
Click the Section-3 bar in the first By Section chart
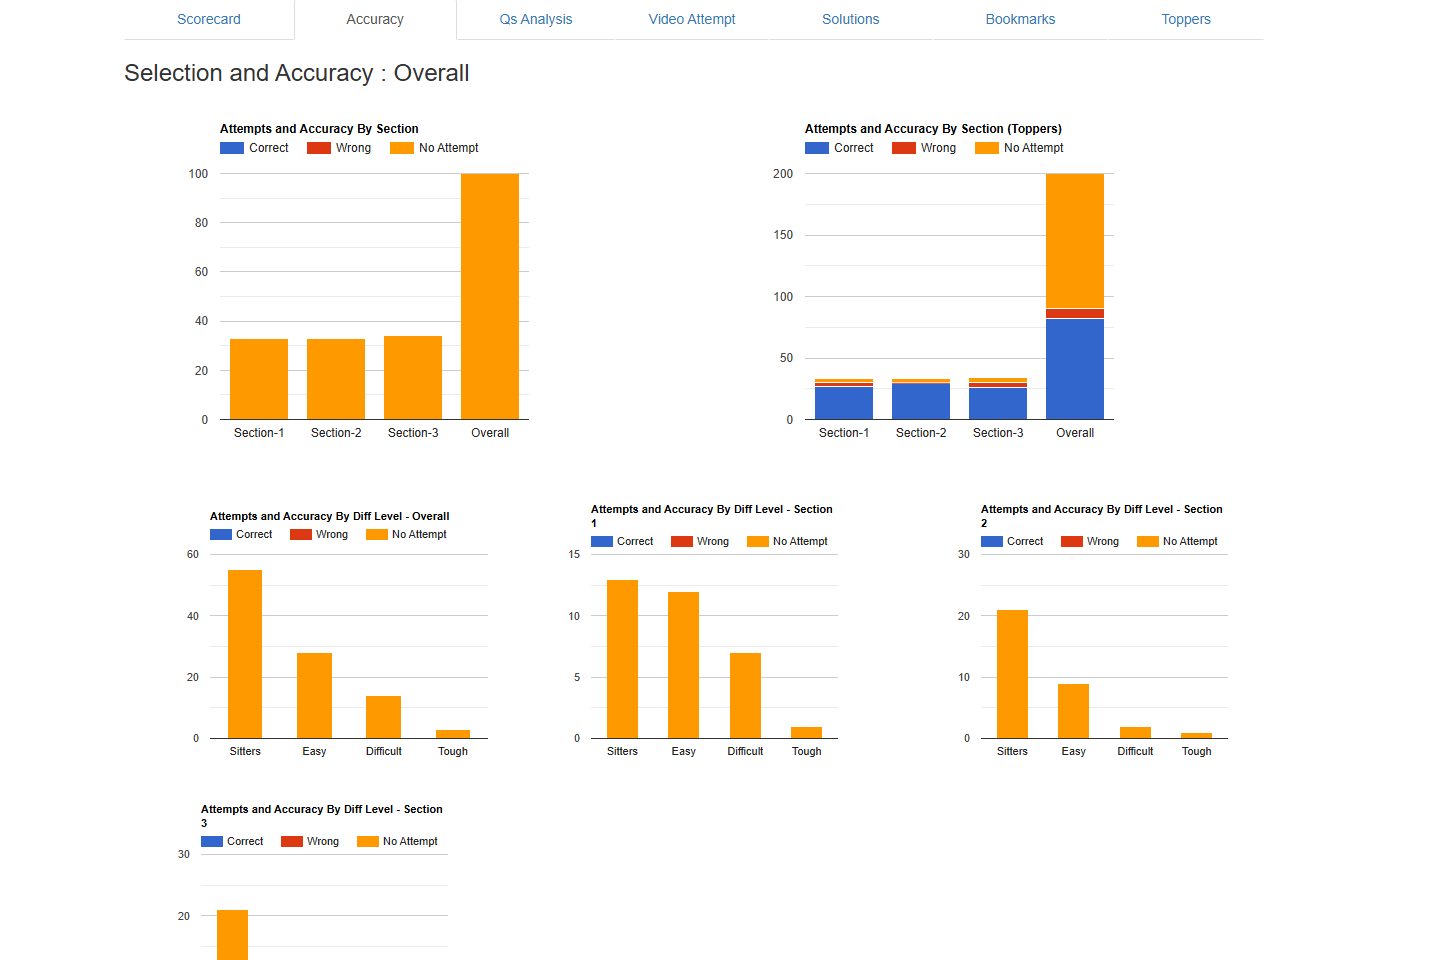413,378
